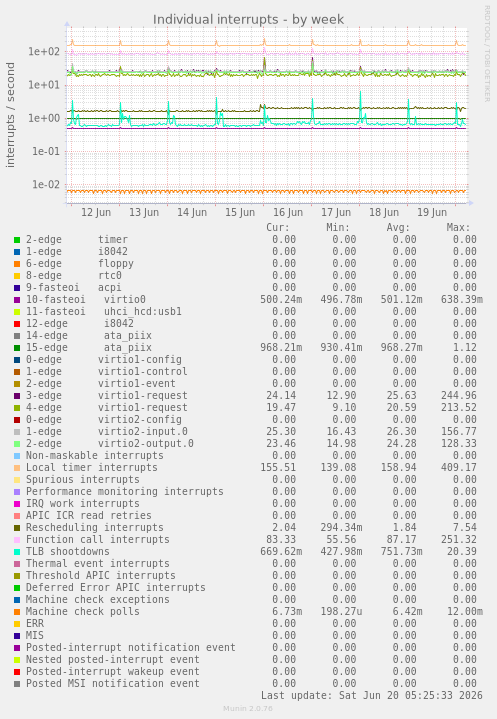This screenshot has height=719, width=497.
Task: Click the 'Nested posted-interrupt event' legend label
Action: (113, 659)
